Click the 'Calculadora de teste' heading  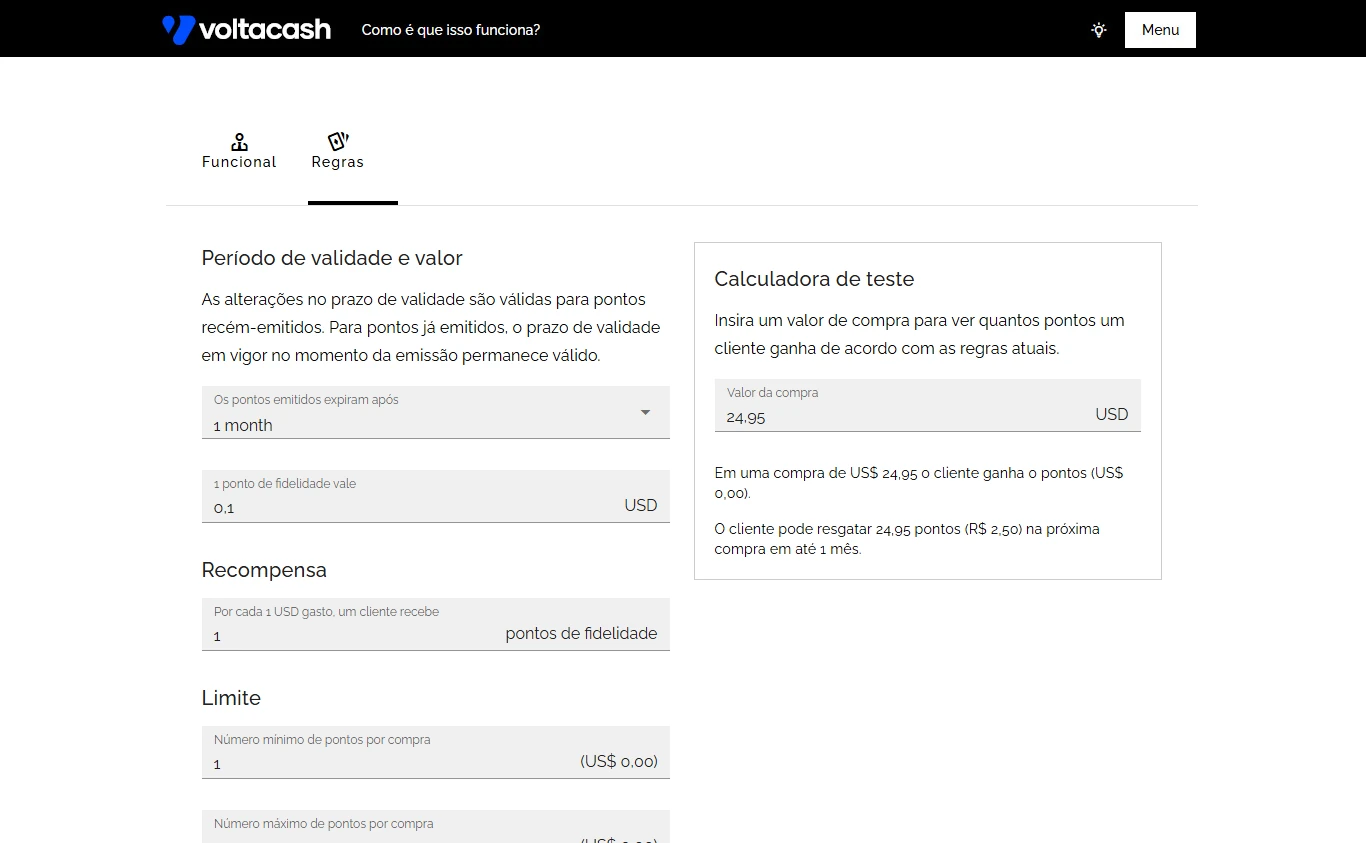(814, 279)
